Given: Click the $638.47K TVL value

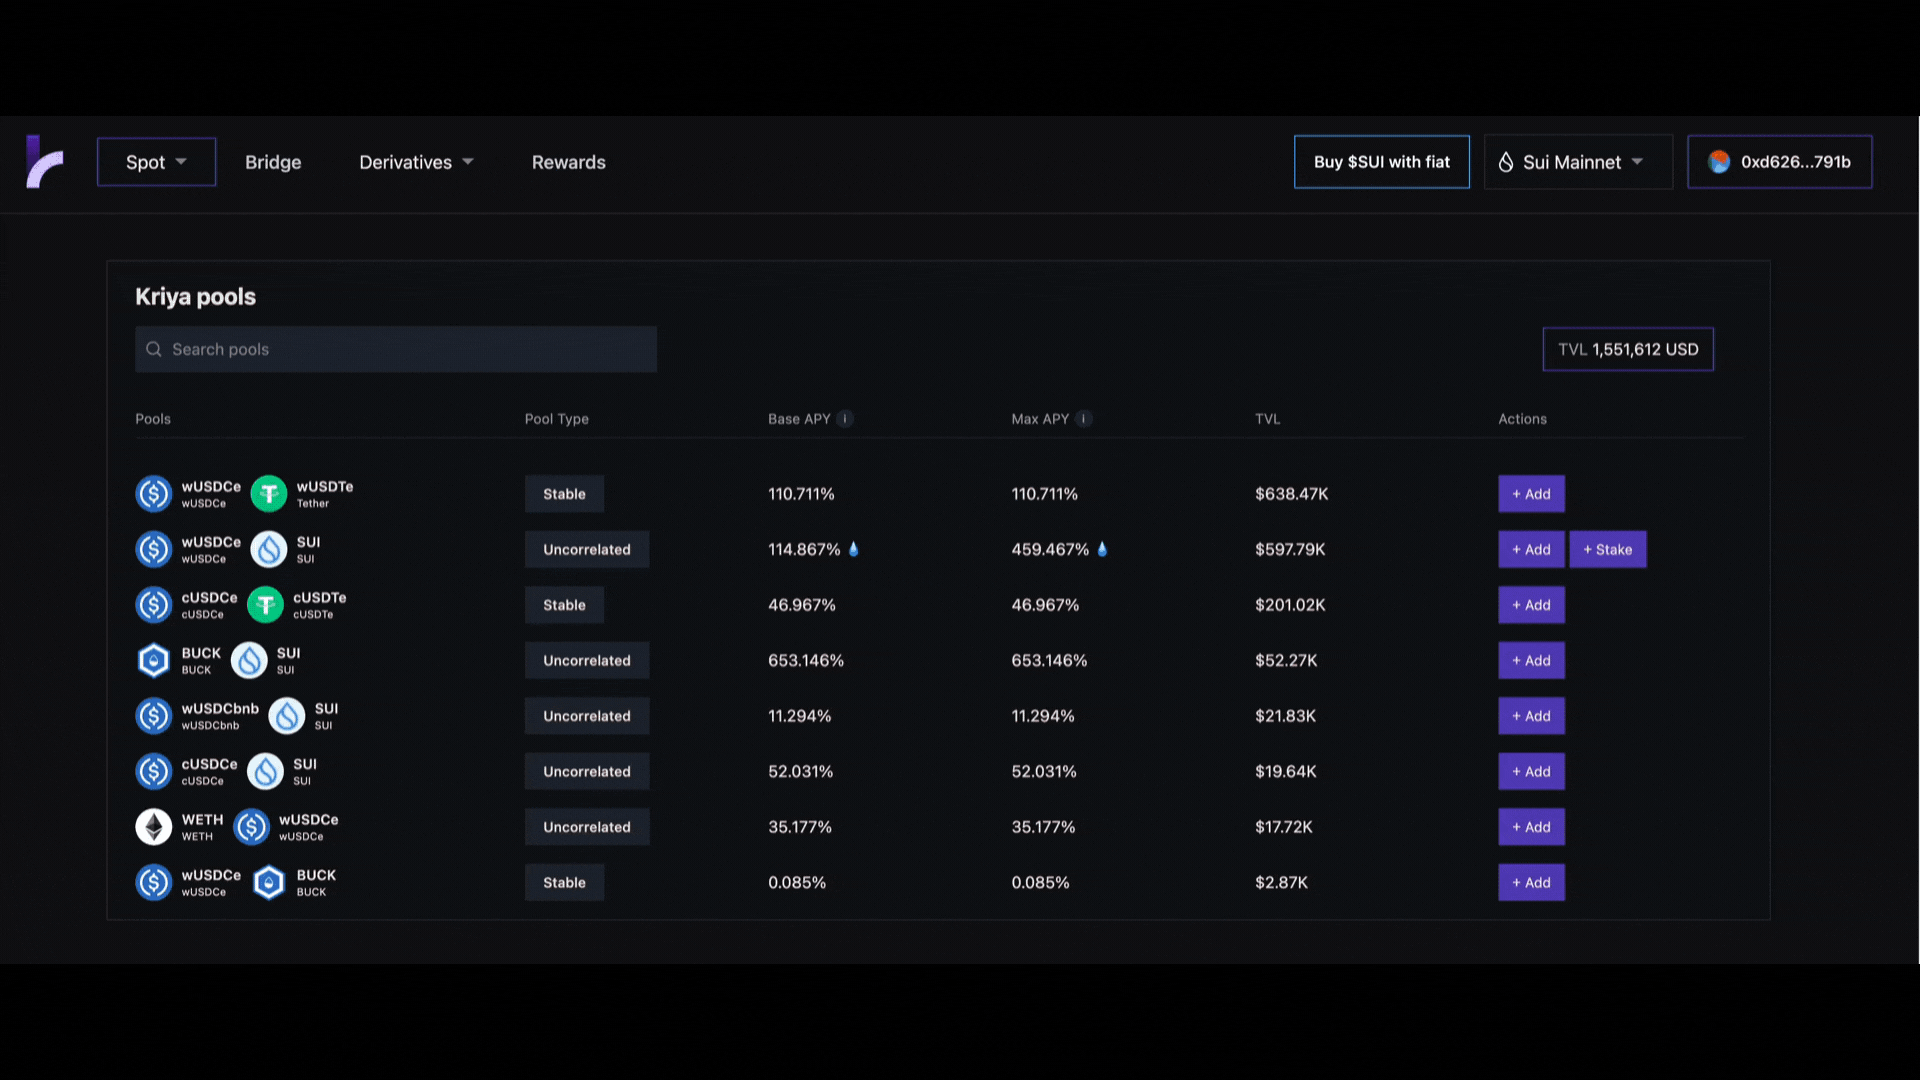Looking at the screenshot, I should 1291,494.
